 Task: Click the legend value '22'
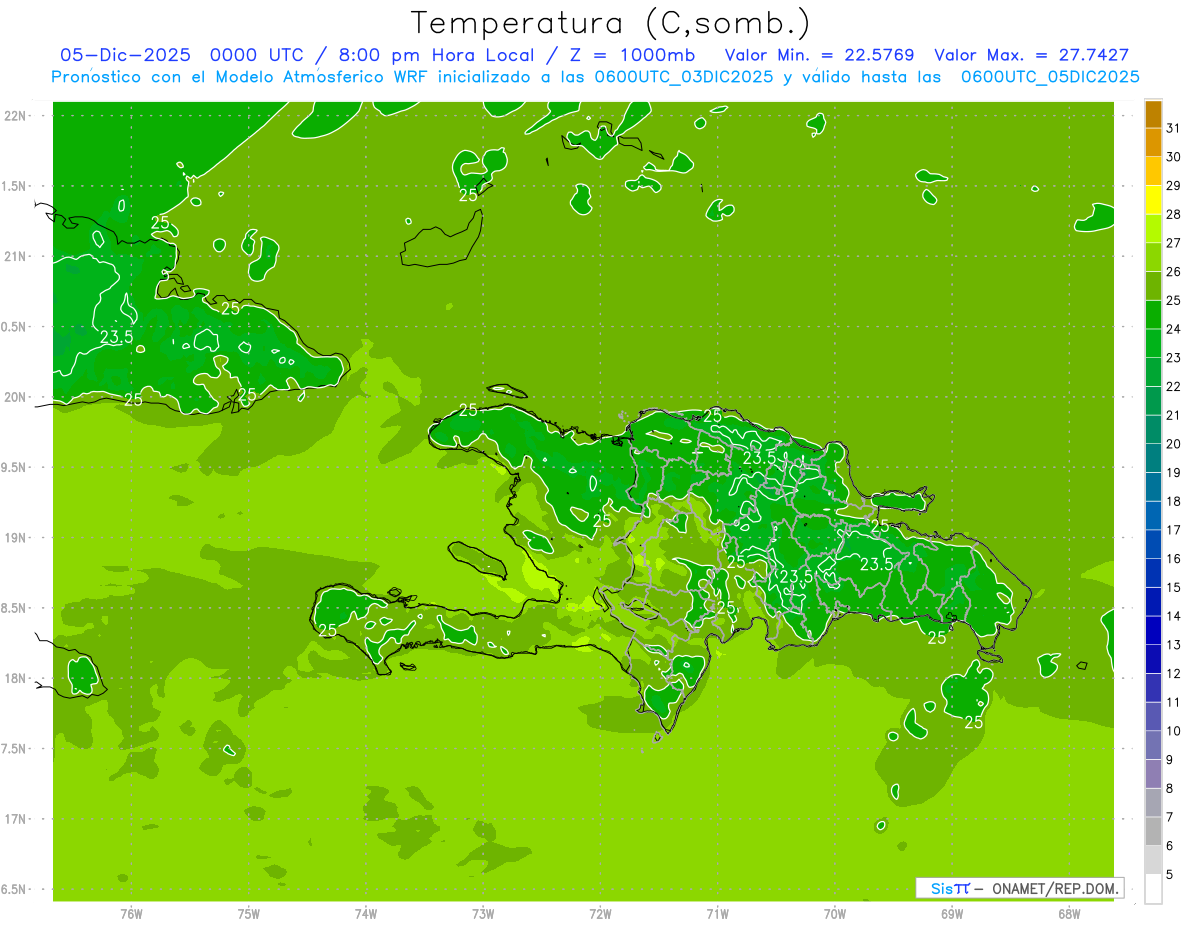tap(1173, 386)
